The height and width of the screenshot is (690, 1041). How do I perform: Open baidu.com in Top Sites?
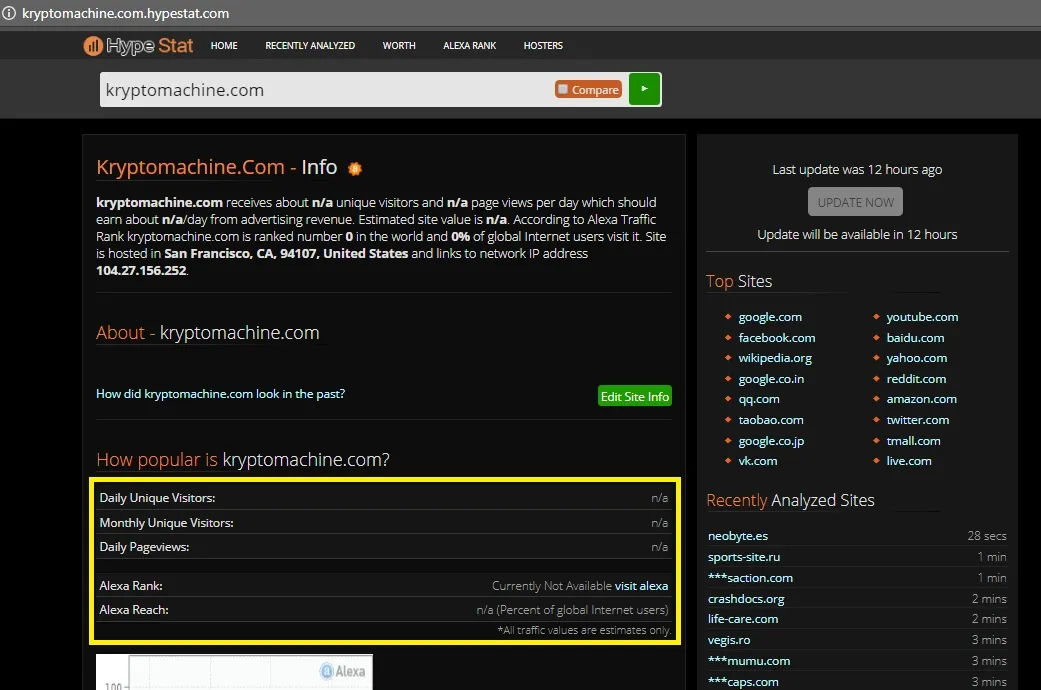915,338
